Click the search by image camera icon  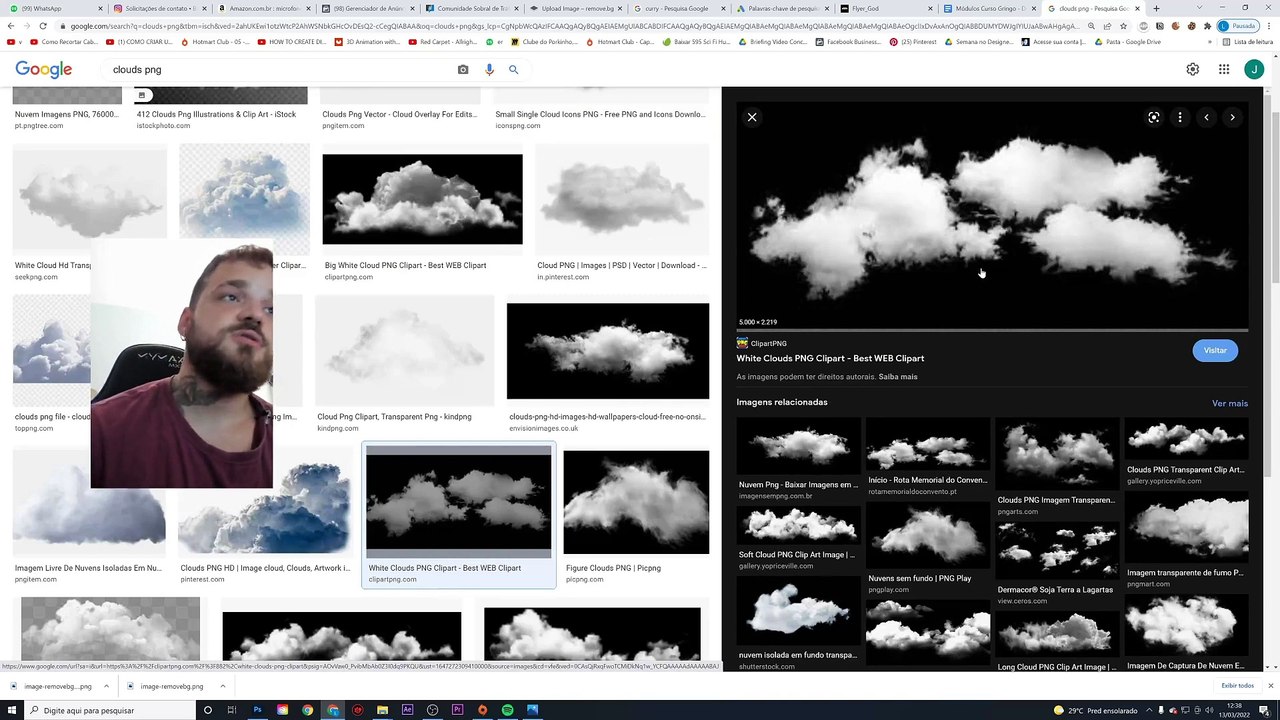(x=463, y=69)
